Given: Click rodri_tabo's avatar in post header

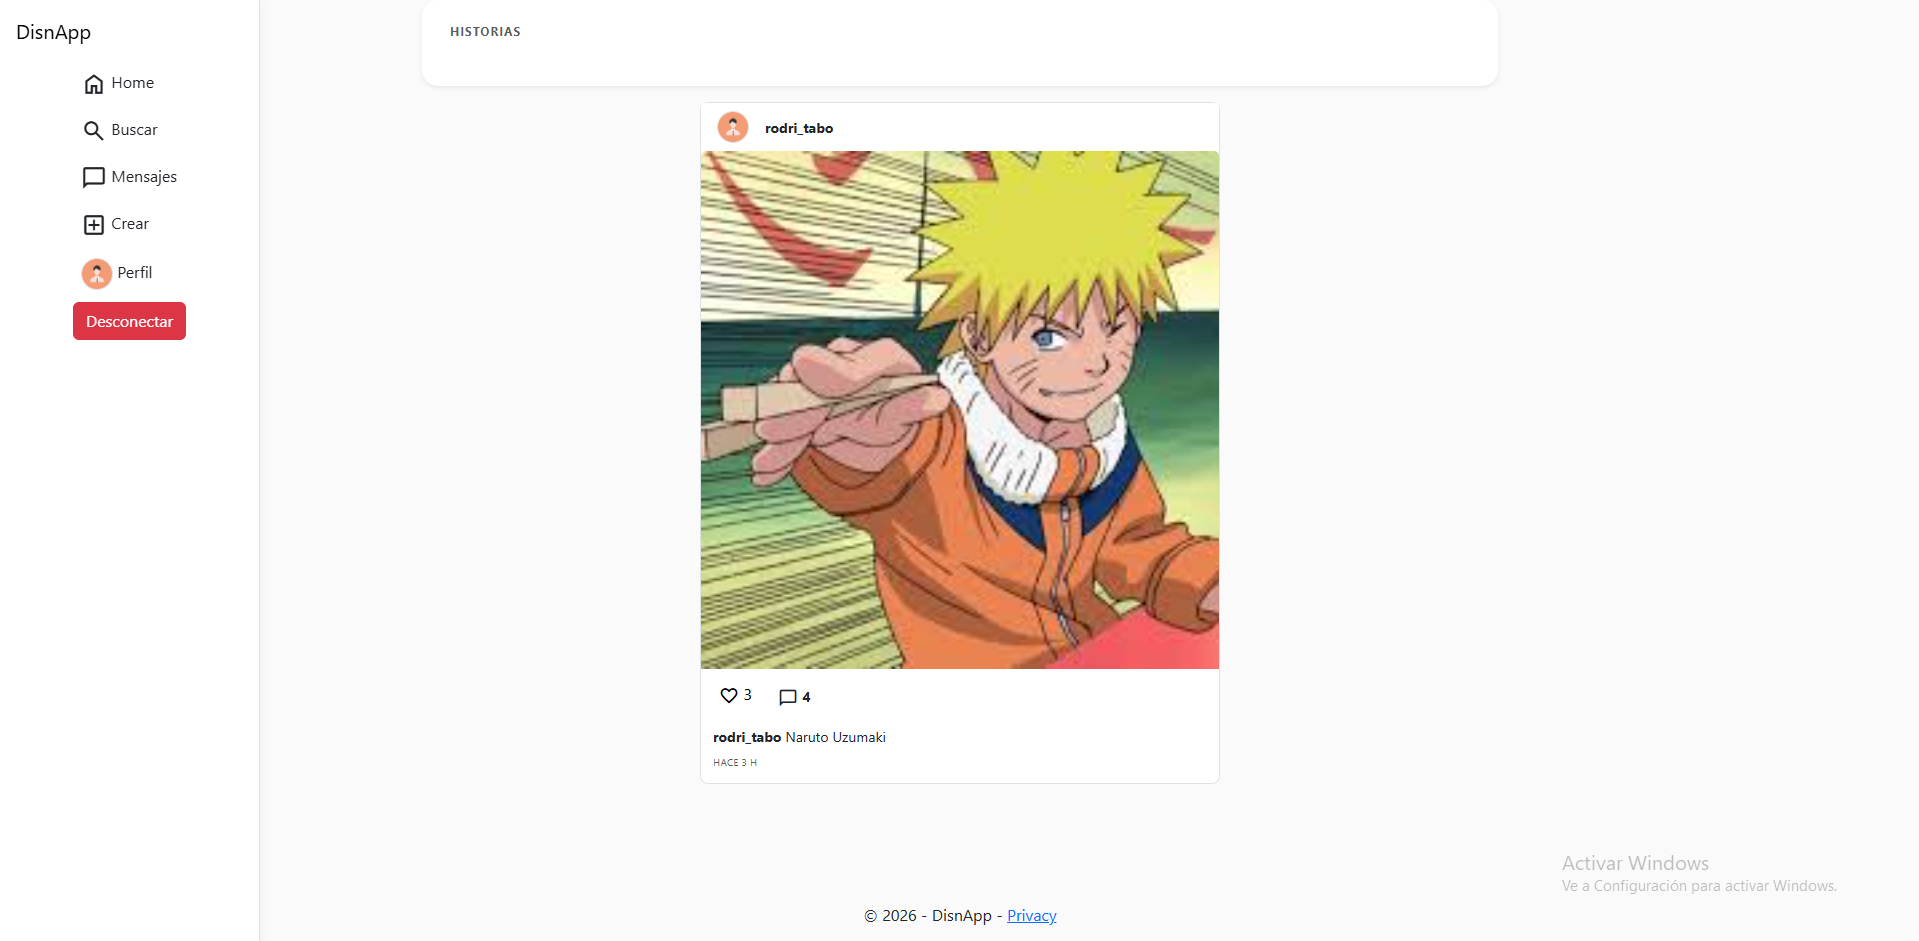Looking at the screenshot, I should [x=733, y=127].
